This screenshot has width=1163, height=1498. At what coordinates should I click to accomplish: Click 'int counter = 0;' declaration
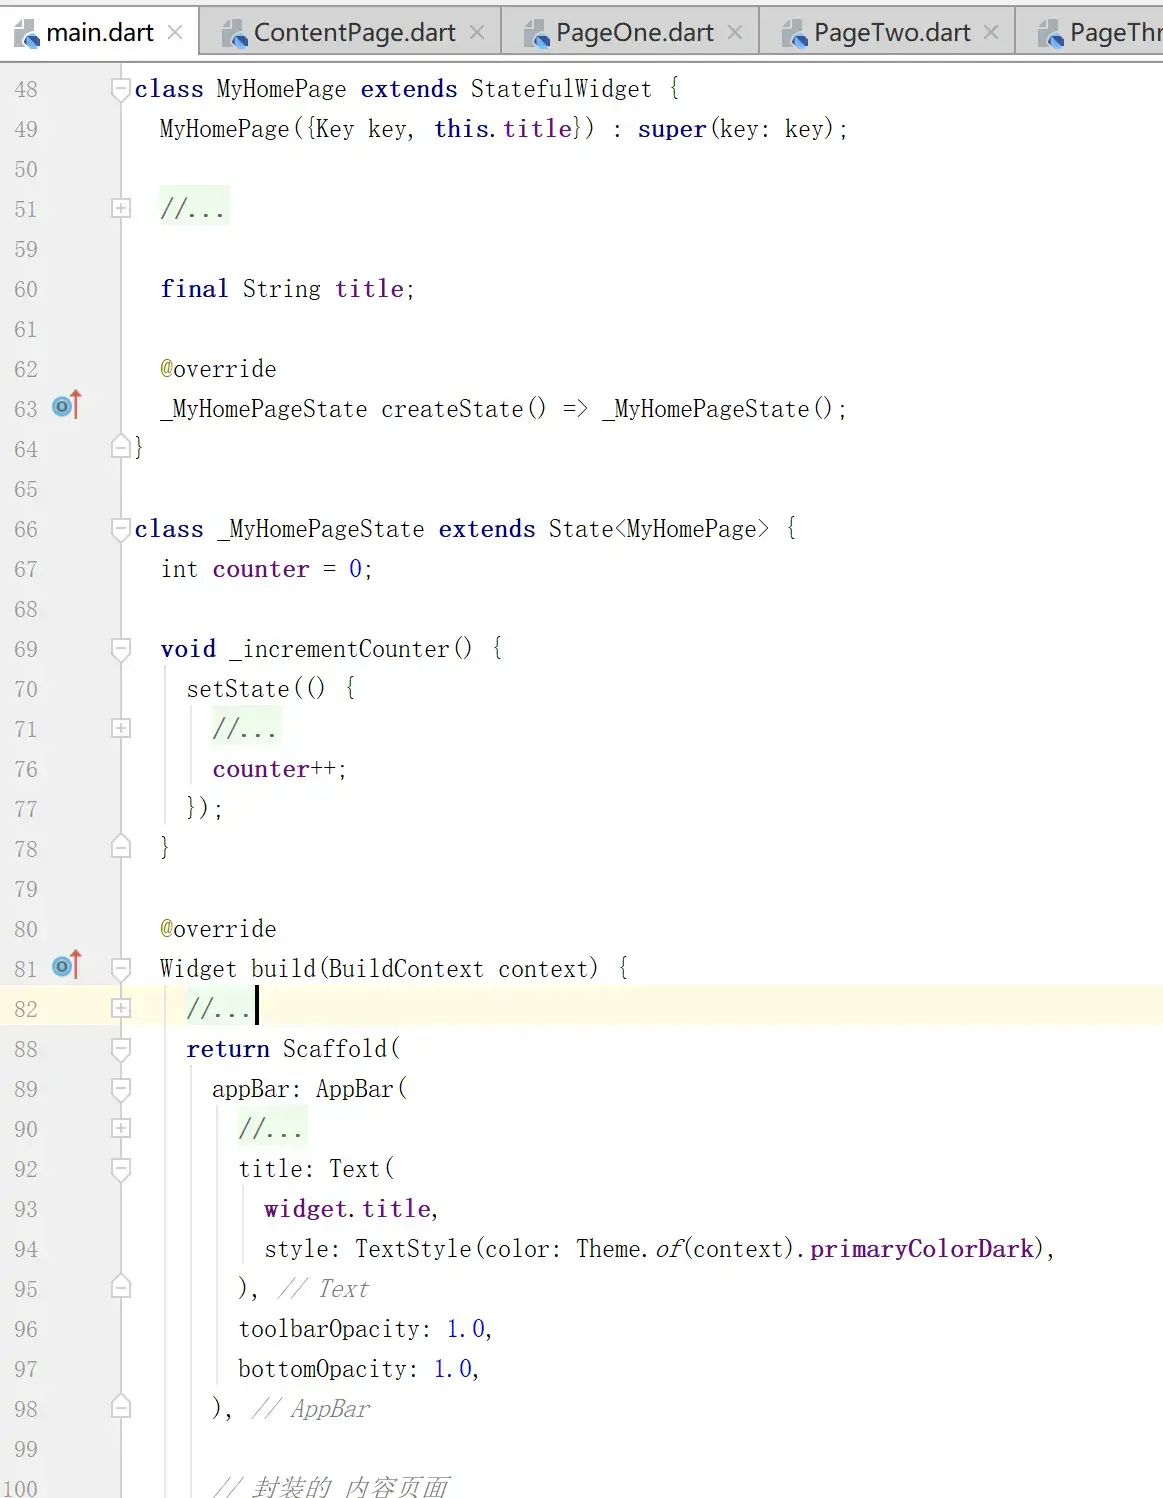click(267, 569)
